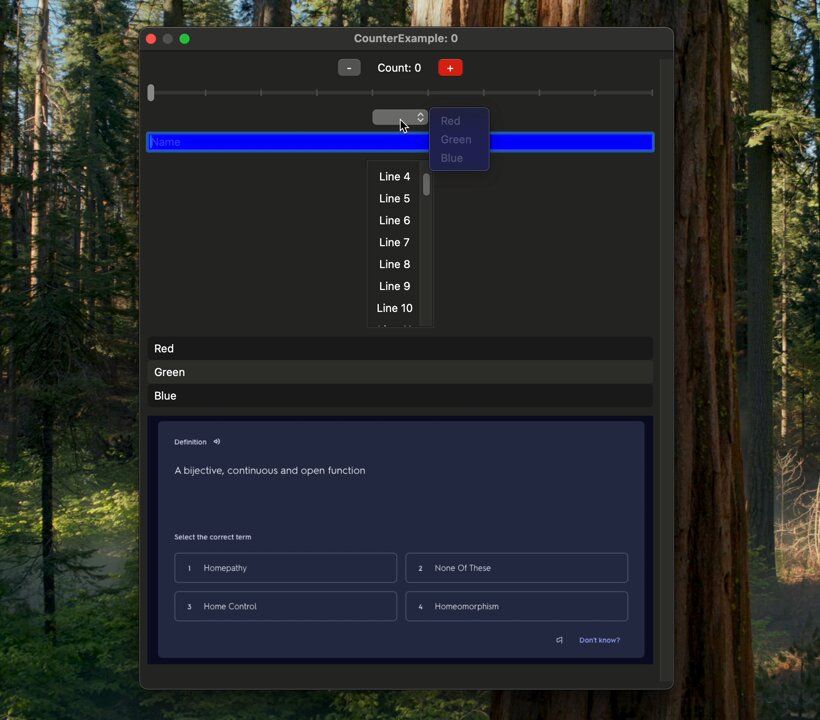
Task: Choose answer 2 None Of These
Action: [x=516, y=568]
